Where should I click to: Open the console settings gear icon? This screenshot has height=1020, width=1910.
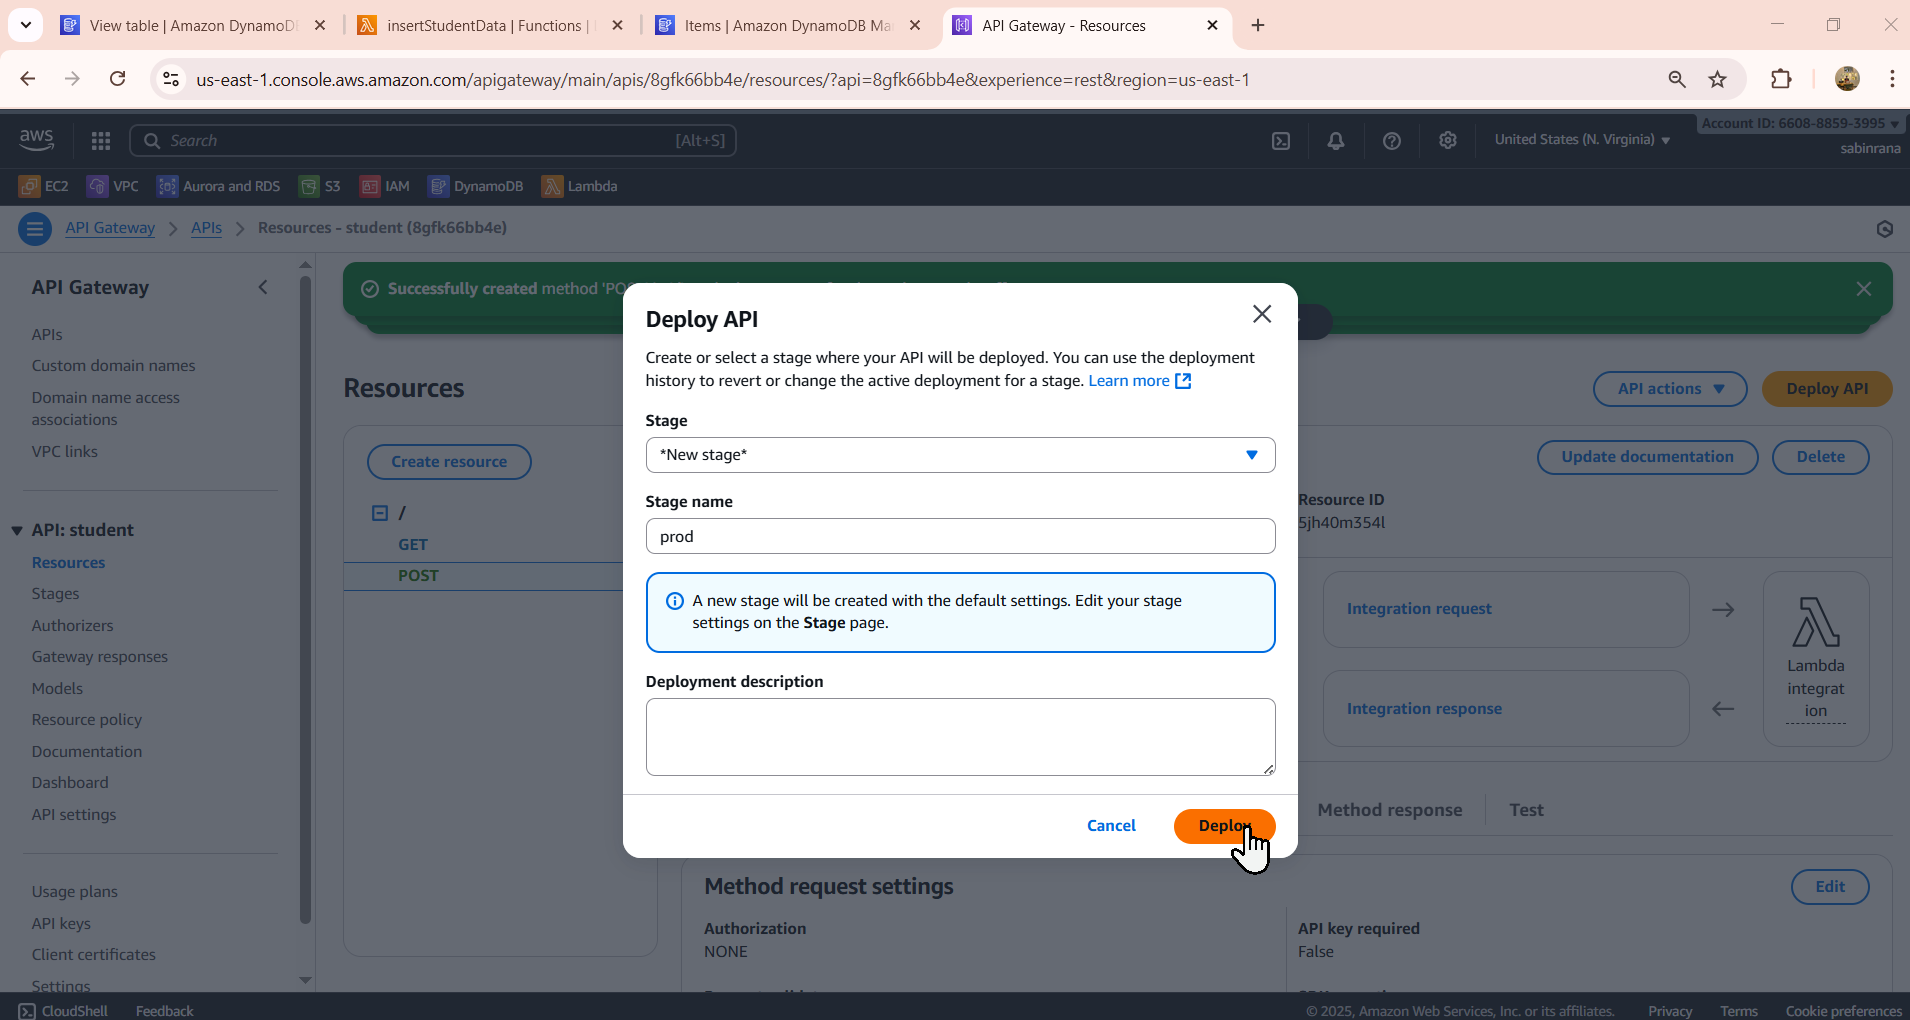(x=1448, y=141)
